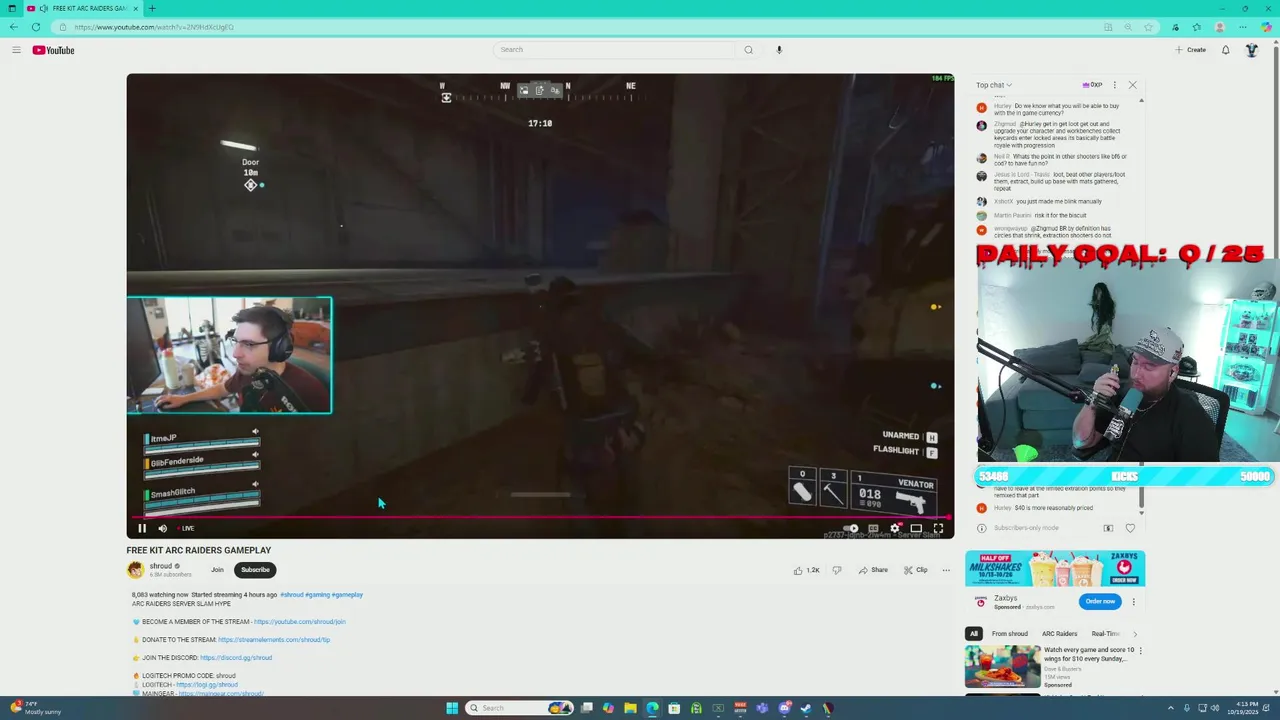Open shroud's channel avatar

[135, 570]
